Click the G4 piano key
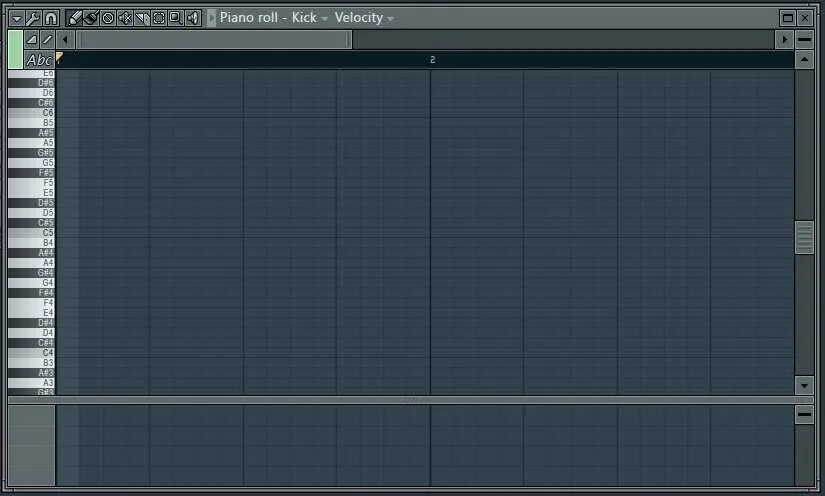 tap(32, 282)
